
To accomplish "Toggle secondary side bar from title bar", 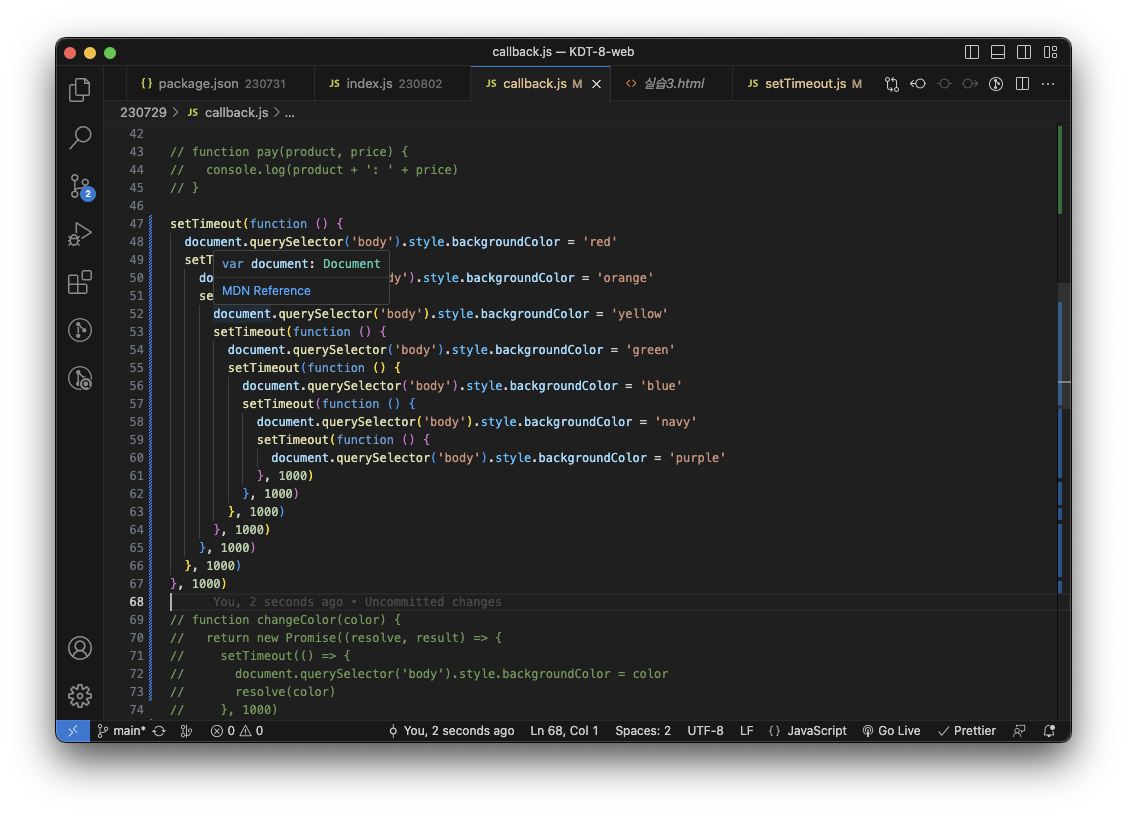I will pyautogui.click(x=1024, y=52).
